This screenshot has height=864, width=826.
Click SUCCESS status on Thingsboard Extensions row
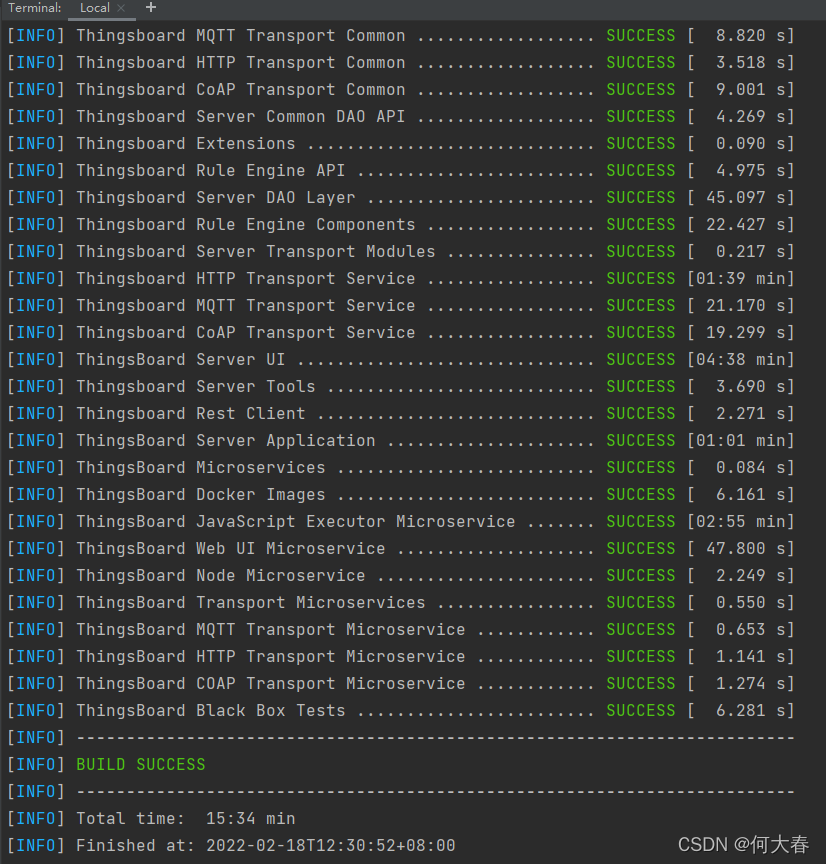tap(641, 144)
